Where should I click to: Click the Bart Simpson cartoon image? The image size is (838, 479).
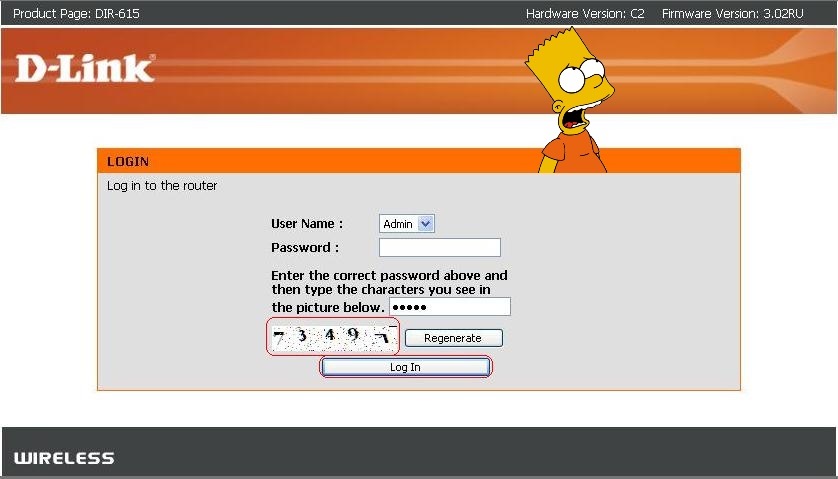point(571,101)
